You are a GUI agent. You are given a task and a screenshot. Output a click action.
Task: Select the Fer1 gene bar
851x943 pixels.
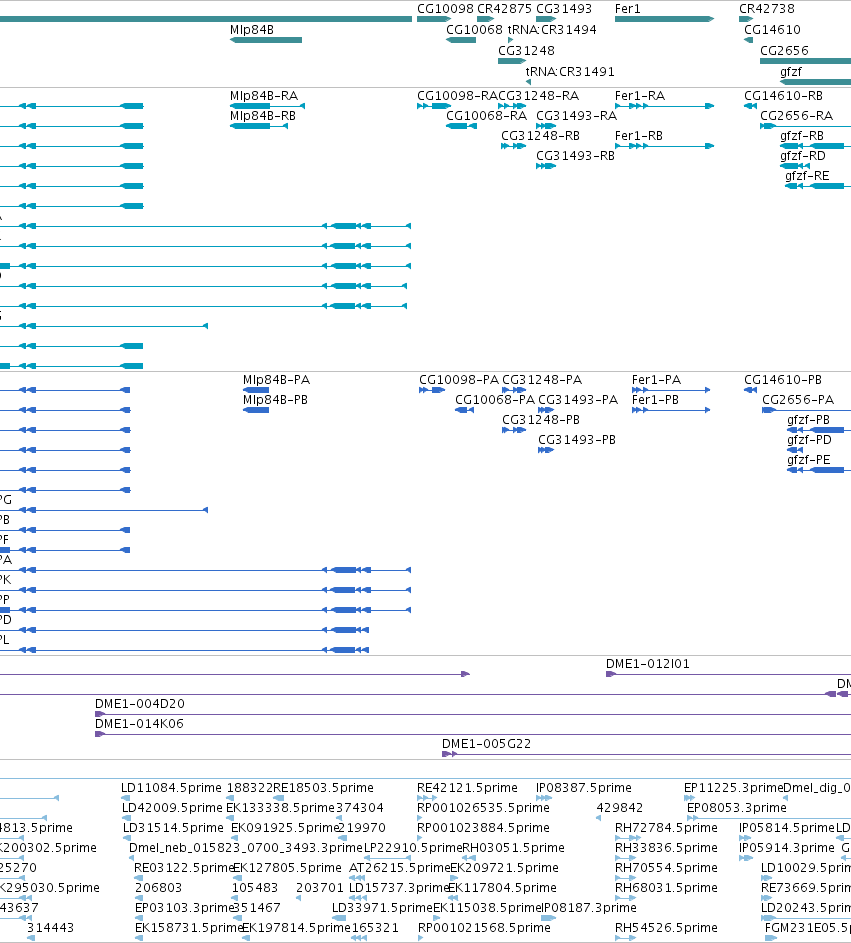pyautogui.click(x=664, y=19)
